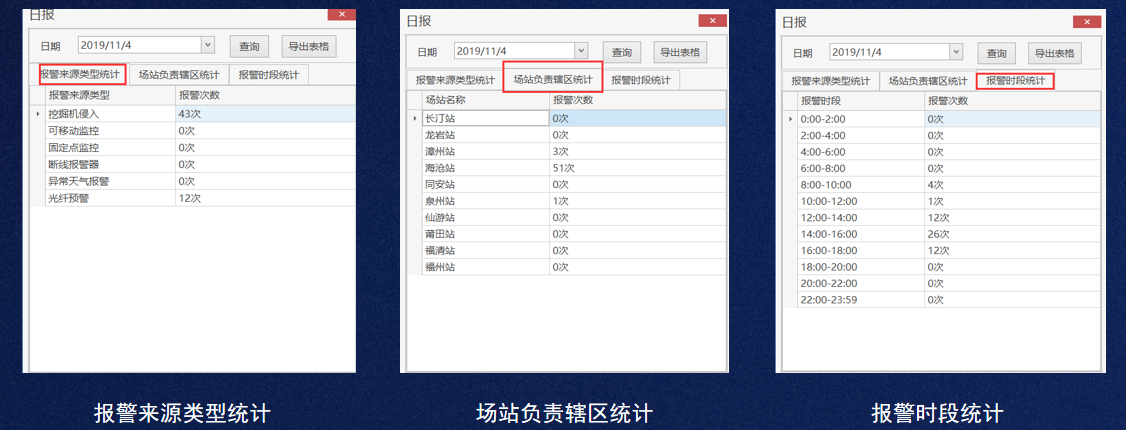
Task: Open the date dropdown above the 挖掘机侵入 table
Action: (x=207, y=45)
